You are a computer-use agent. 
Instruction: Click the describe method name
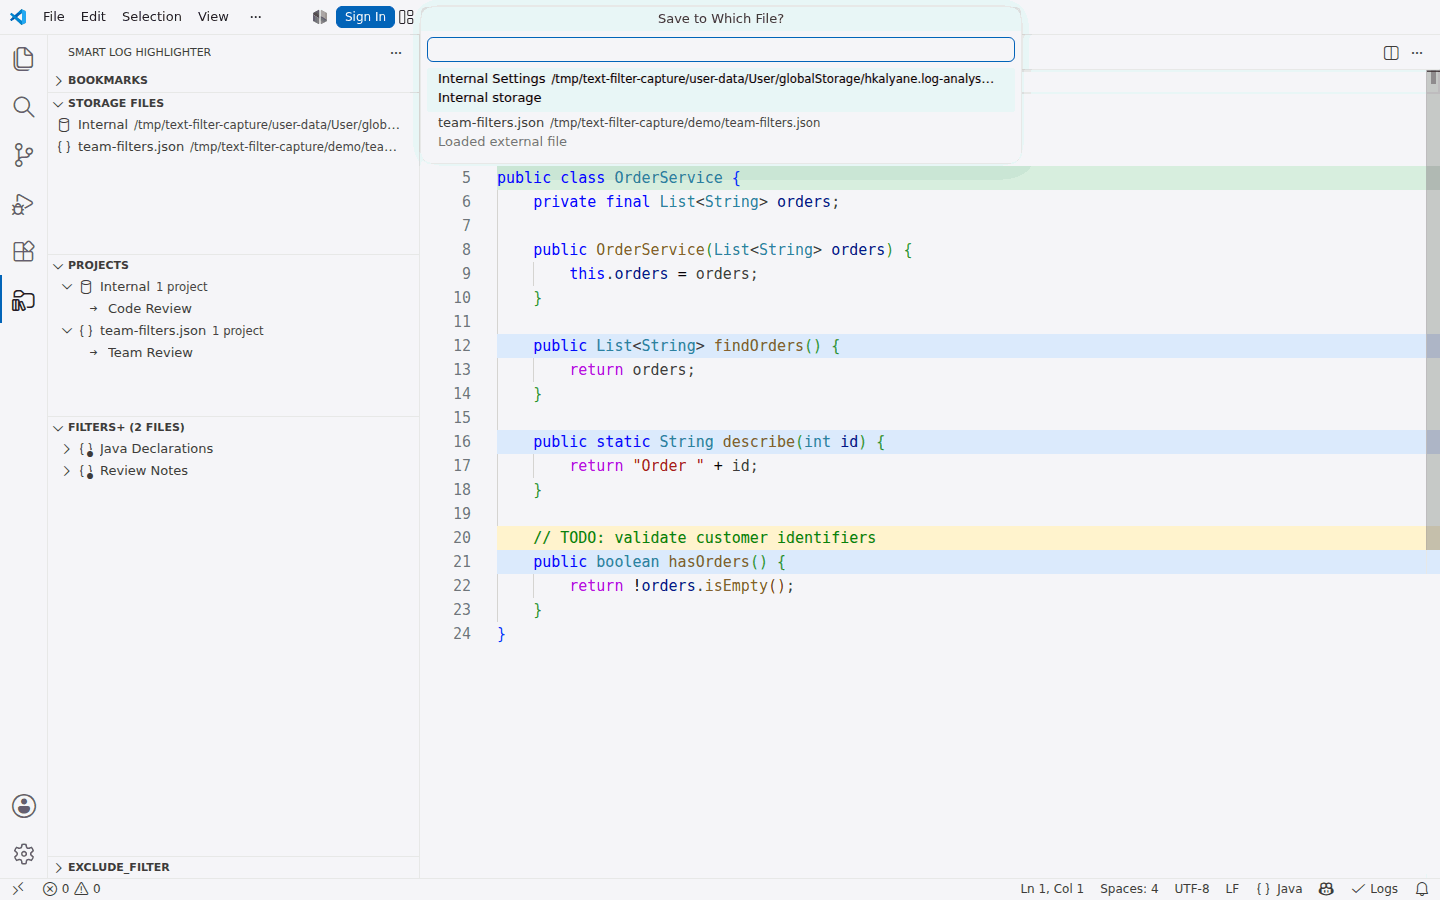(x=759, y=442)
